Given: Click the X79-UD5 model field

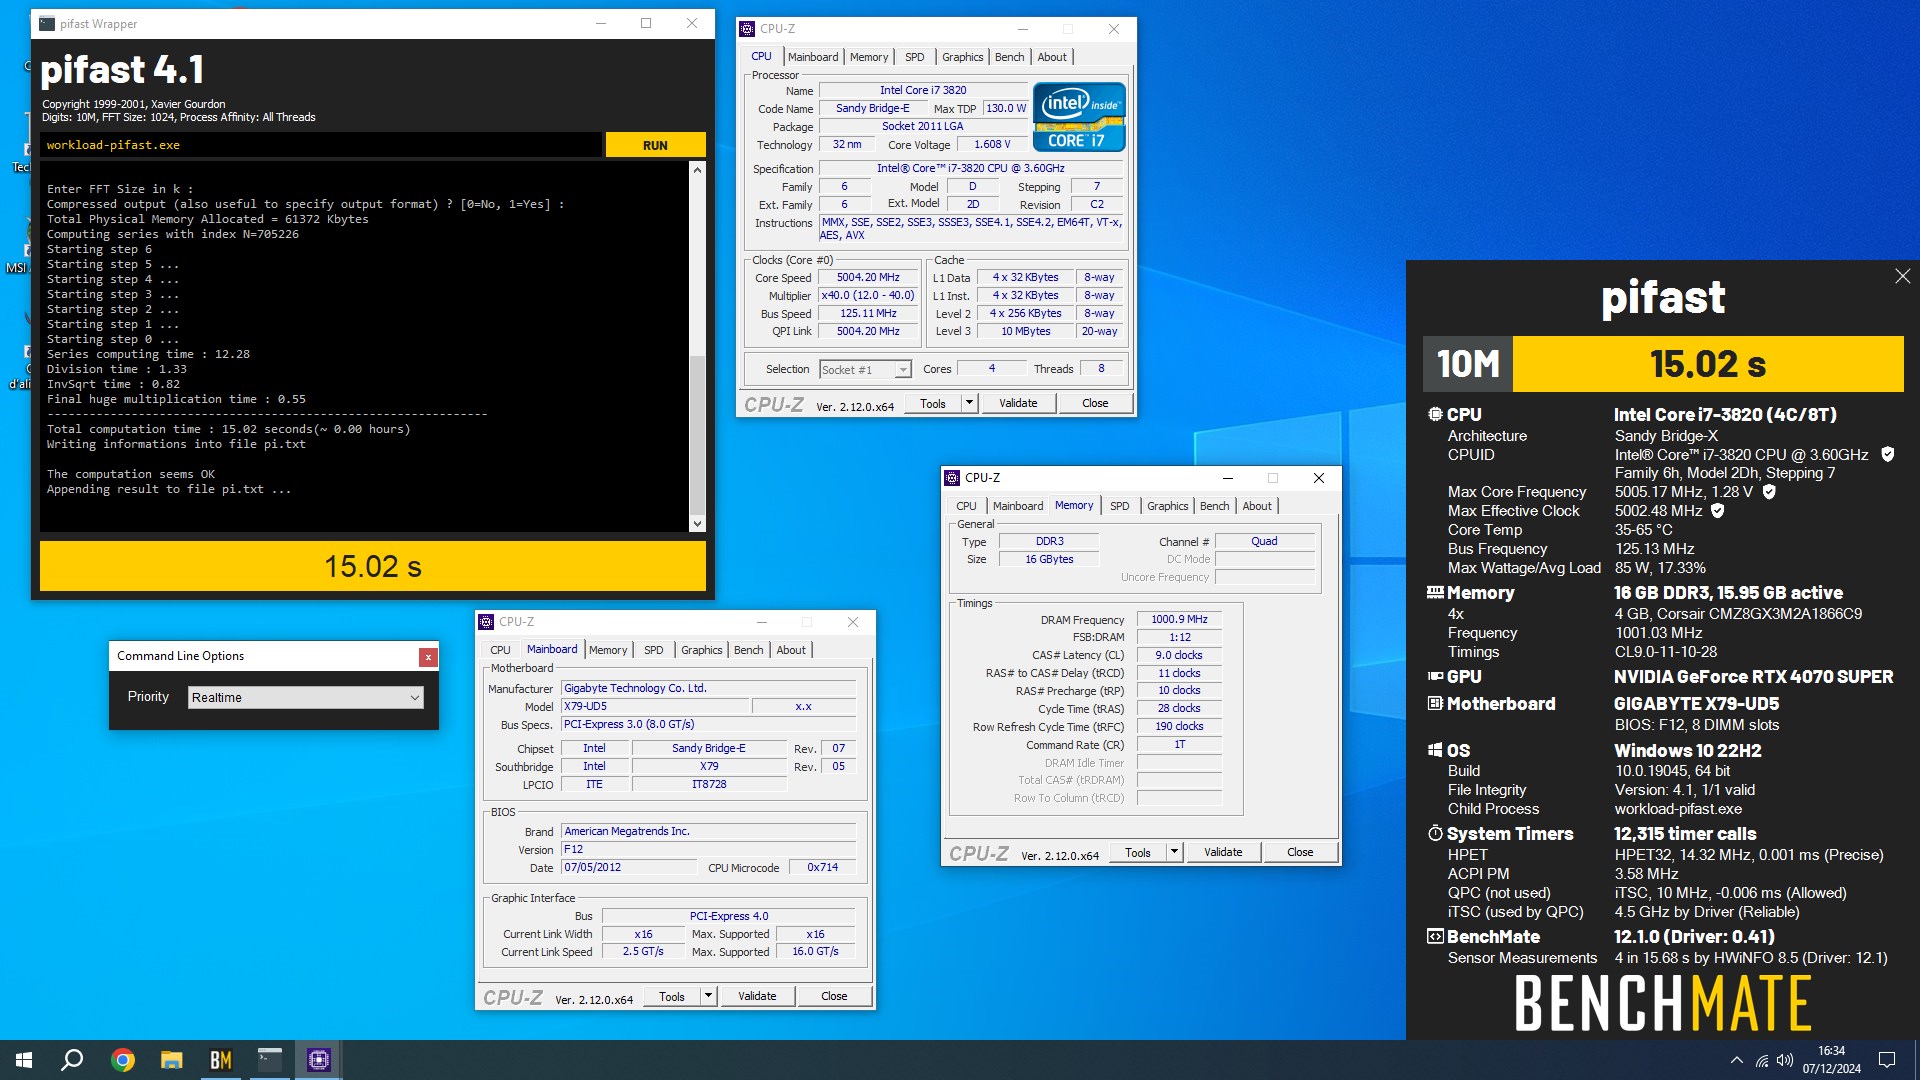Looking at the screenshot, I should [655, 706].
